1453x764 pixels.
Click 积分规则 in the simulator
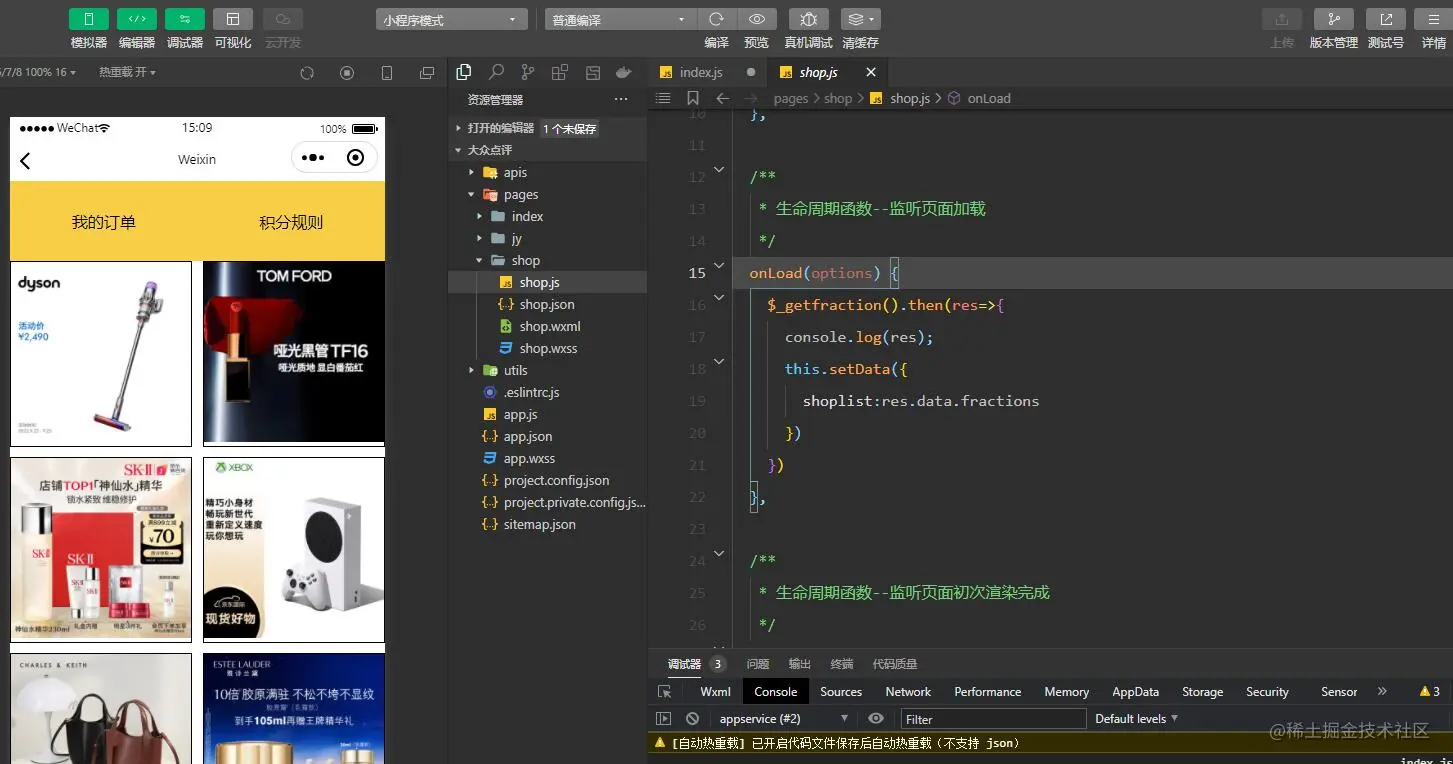point(291,222)
